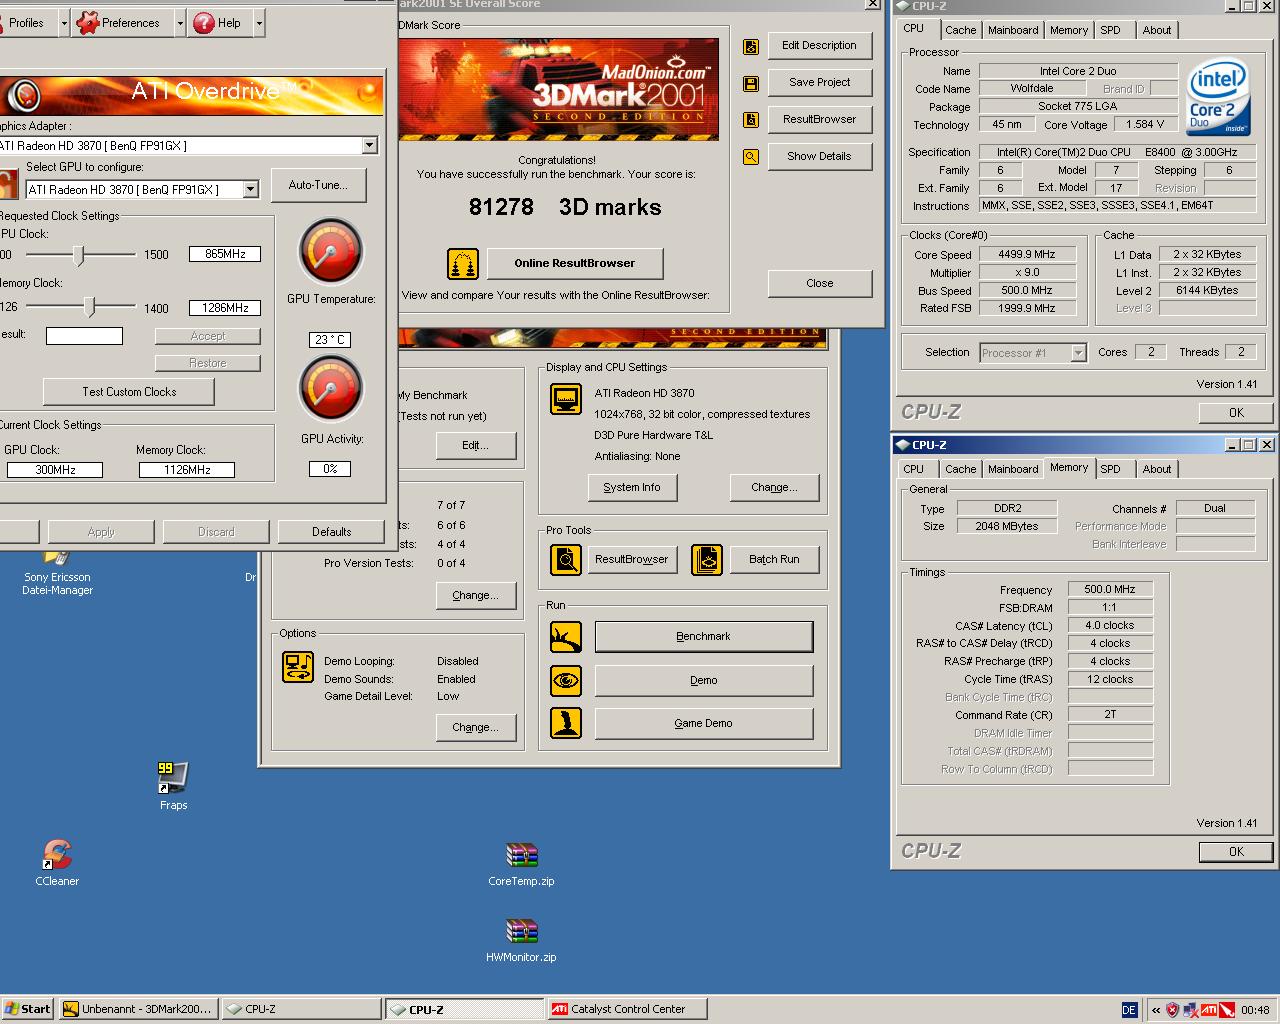
Task: Click the Pro Tools ResultBrowser icon
Action: point(566,559)
